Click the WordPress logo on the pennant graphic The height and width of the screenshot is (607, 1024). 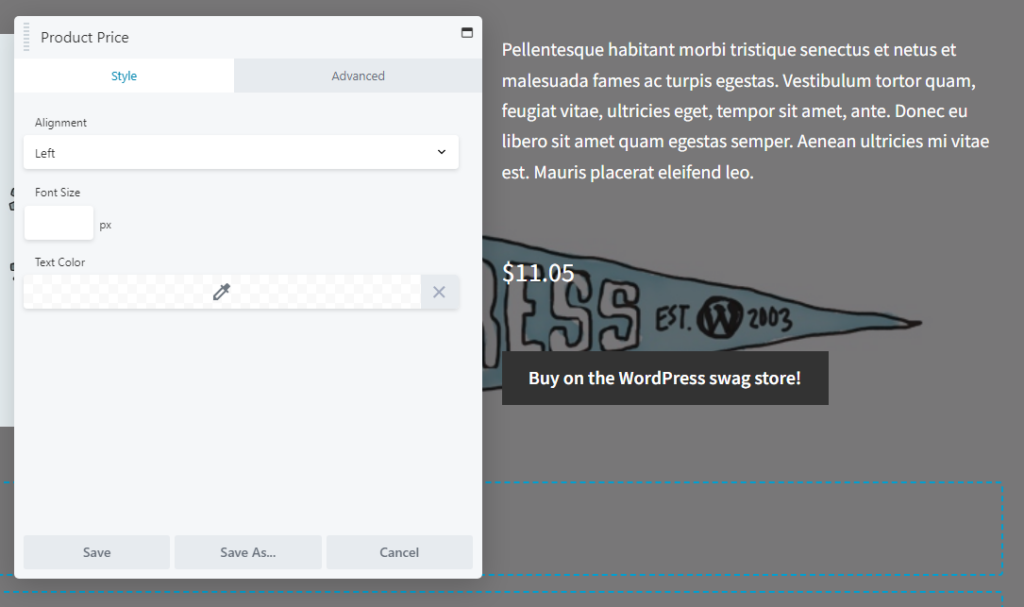pyautogui.click(x=719, y=316)
